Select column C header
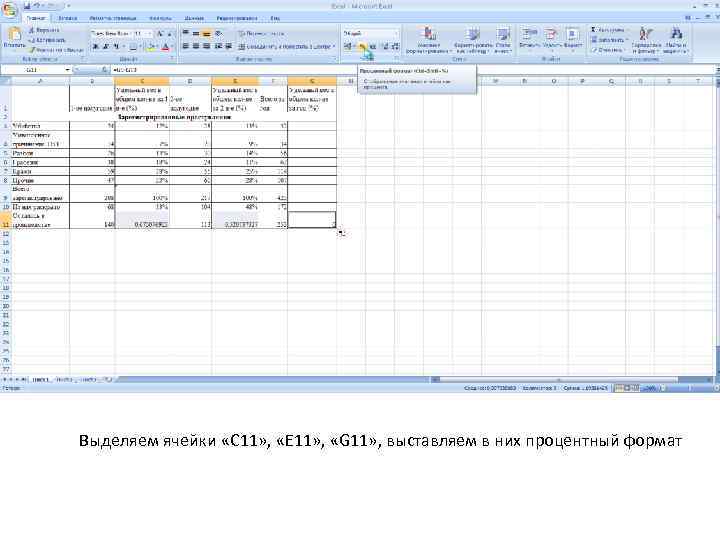This screenshot has width=720, height=540. 142,81
